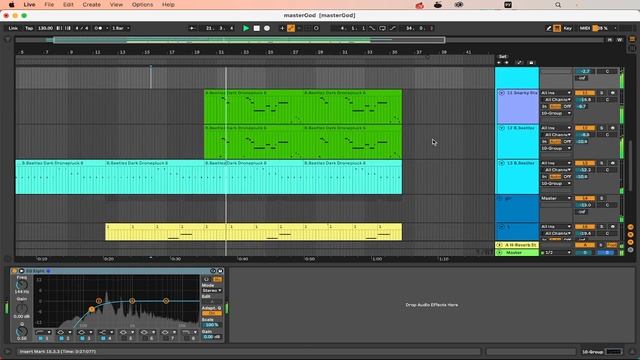Set track 12 monitor to In
The height and width of the screenshot is (360, 640).
544,142
